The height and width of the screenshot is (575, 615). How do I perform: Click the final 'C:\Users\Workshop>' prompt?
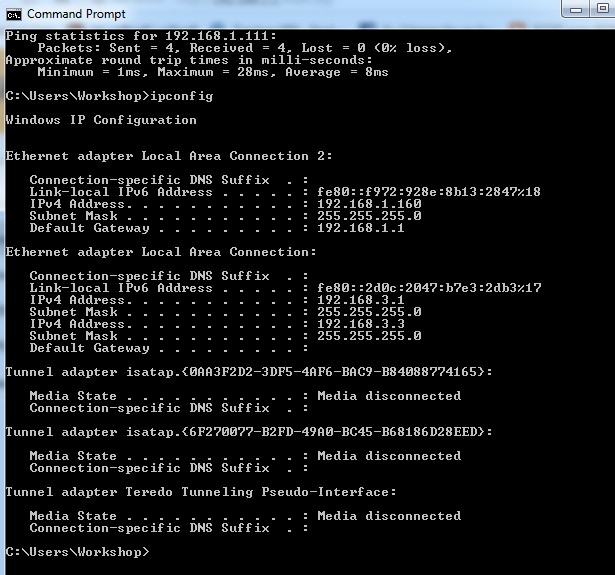click(77, 552)
